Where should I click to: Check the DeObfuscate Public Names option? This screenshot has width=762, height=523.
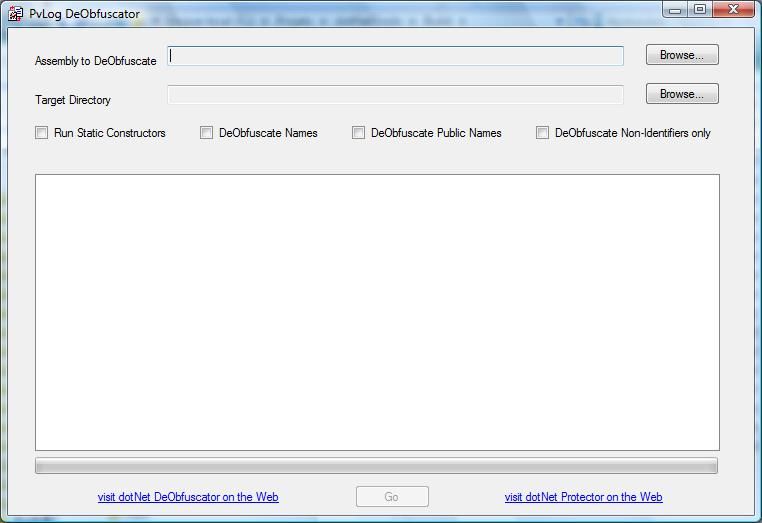tap(359, 133)
